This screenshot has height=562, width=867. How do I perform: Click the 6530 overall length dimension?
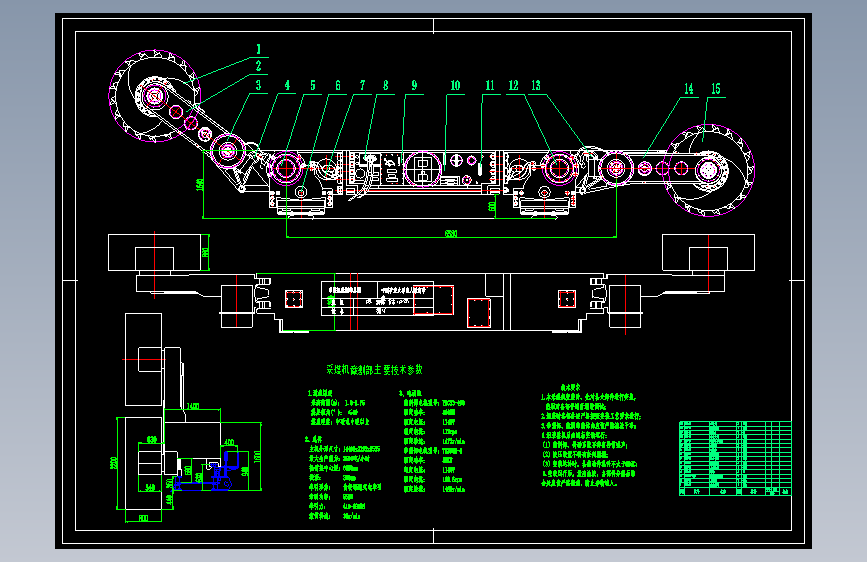click(x=451, y=233)
